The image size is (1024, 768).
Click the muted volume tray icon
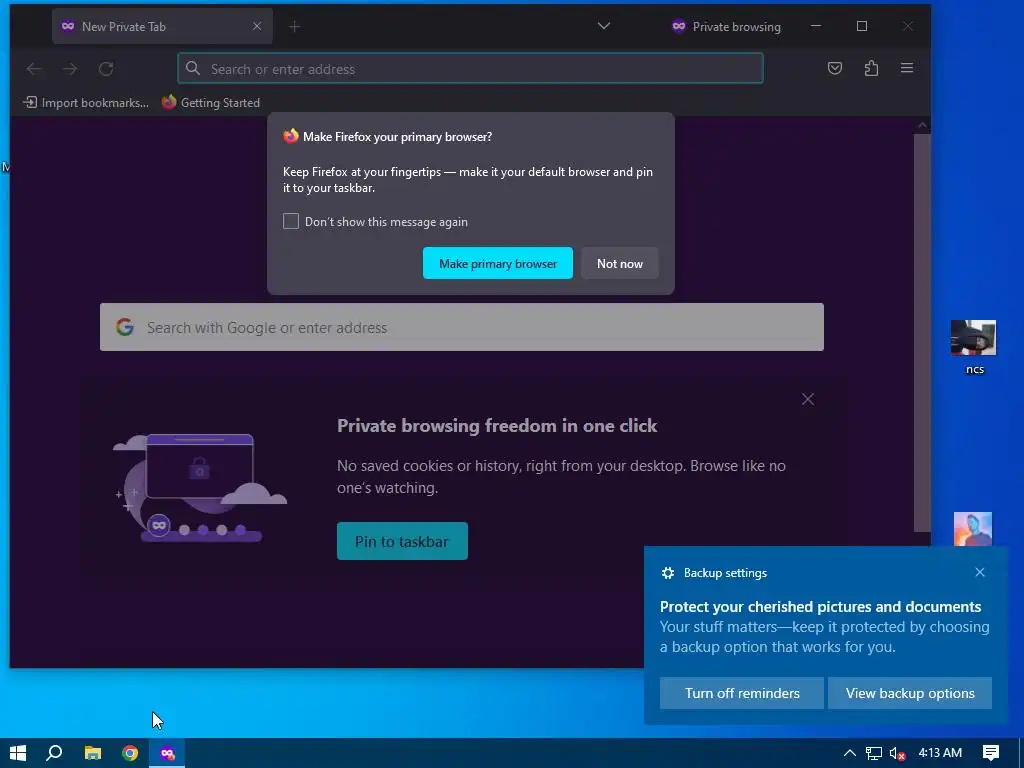897,754
